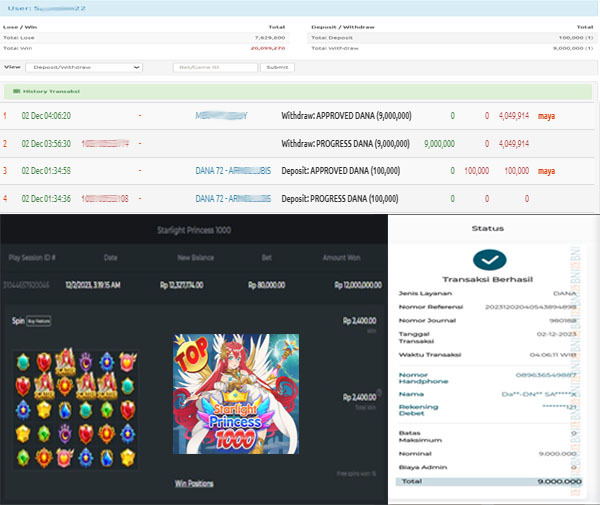Select Jenis Layanan value DANA
The height and width of the screenshot is (505, 600).
(564, 293)
